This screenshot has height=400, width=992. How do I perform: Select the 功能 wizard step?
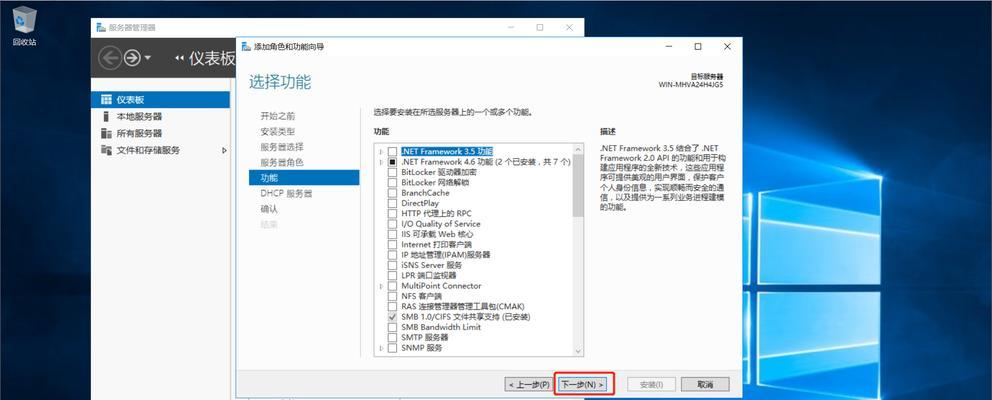(x=304, y=178)
